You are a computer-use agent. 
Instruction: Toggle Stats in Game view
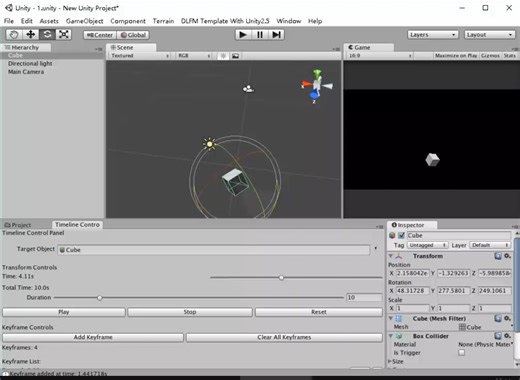click(x=510, y=56)
